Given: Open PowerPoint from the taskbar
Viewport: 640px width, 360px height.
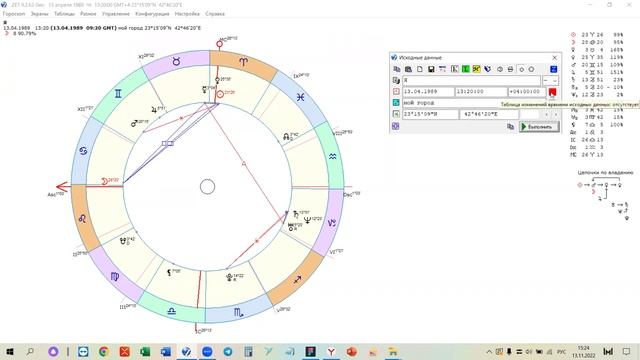Looking at the screenshot, I should 351,351.
